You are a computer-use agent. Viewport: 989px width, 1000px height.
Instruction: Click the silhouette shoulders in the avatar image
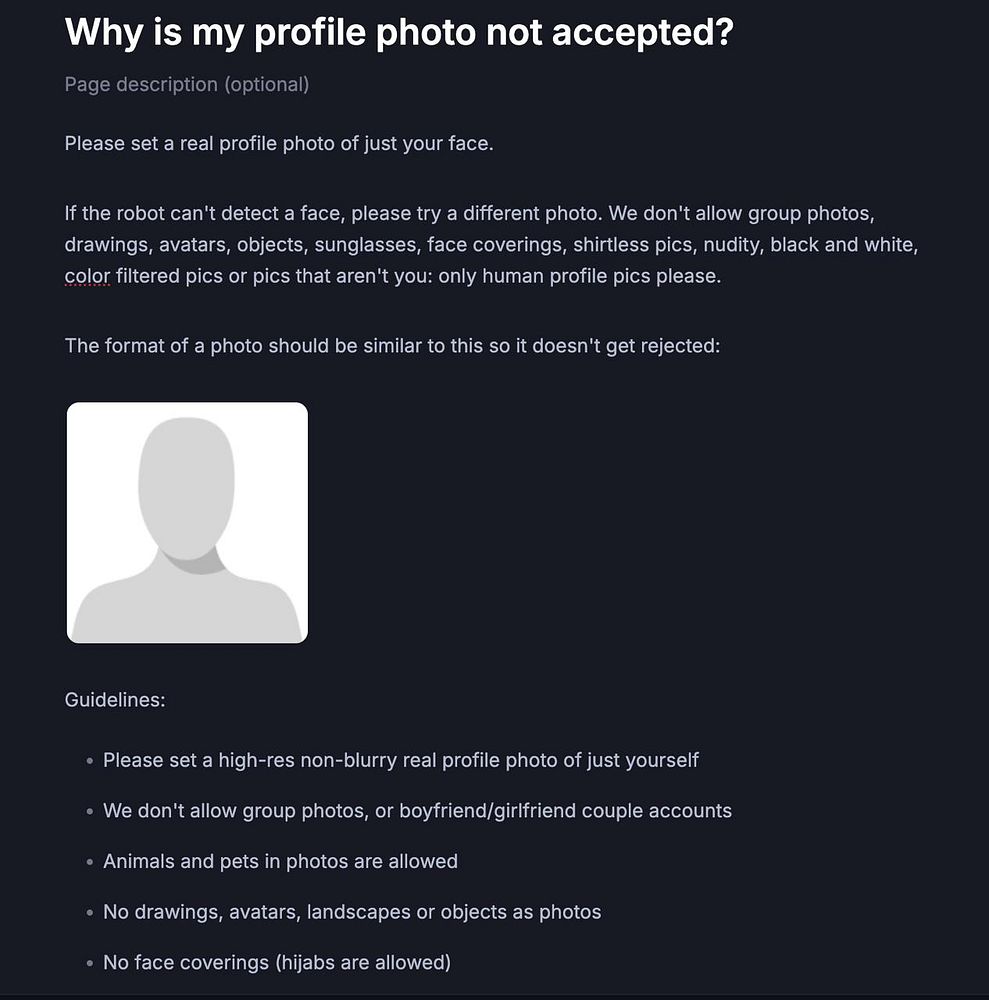tap(187, 603)
